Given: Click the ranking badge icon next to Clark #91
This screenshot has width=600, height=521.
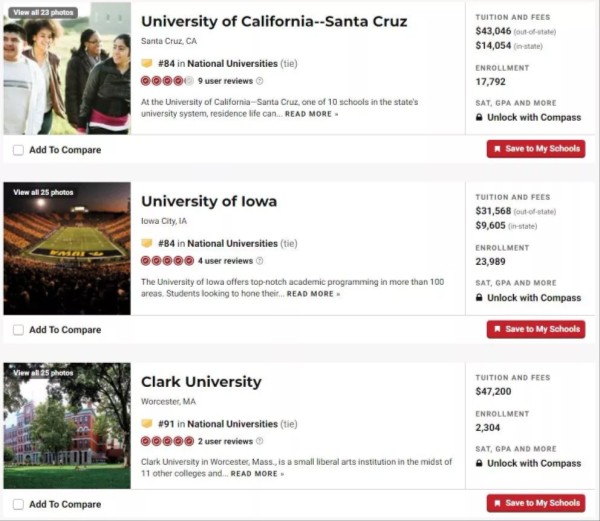Looking at the screenshot, I should 147,423.
